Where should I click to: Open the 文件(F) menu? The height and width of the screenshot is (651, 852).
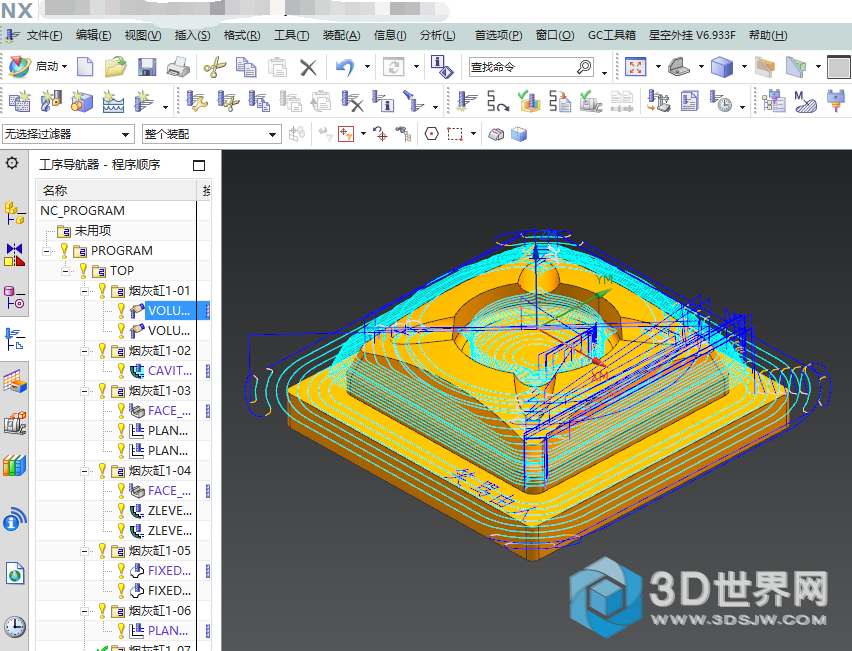click(x=45, y=35)
